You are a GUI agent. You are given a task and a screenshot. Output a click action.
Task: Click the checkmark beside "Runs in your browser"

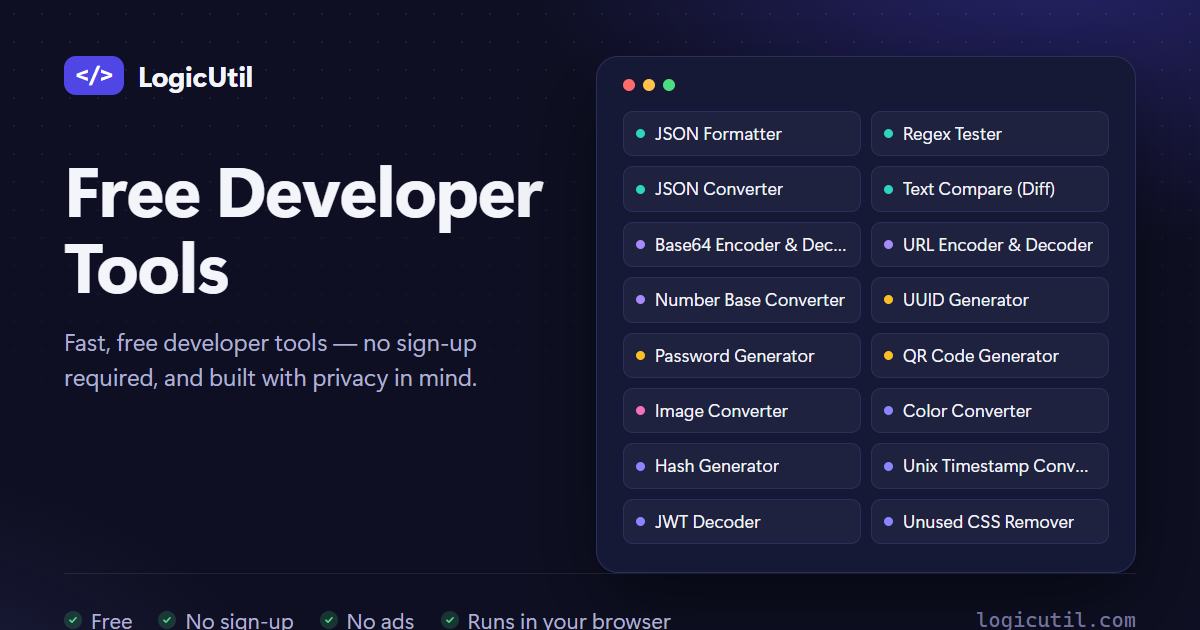point(450,620)
